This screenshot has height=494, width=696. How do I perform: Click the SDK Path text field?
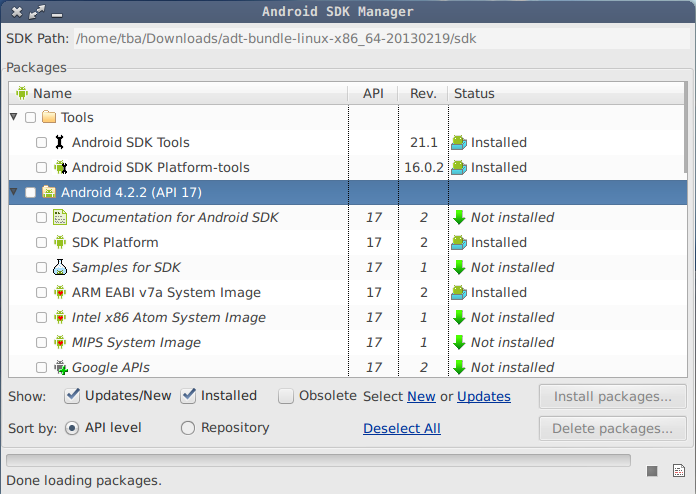[x=382, y=39]
